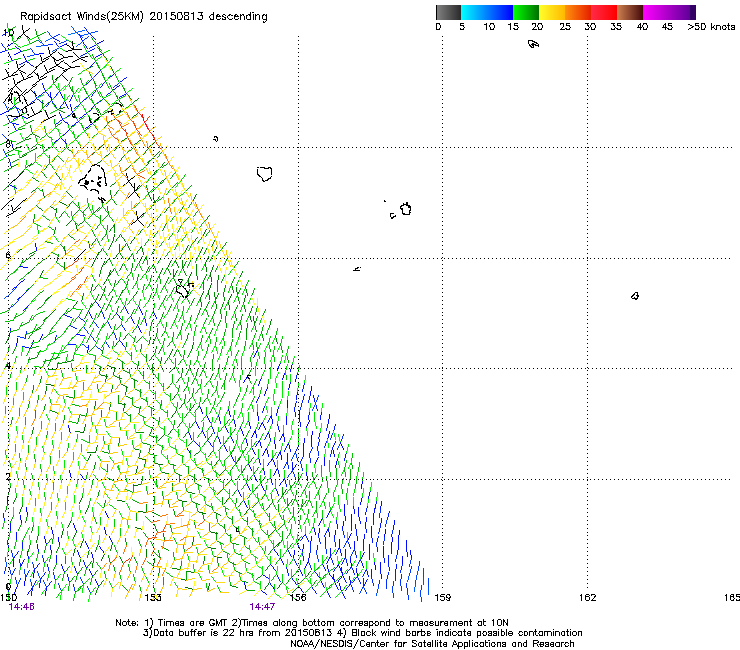Image resolution: width=740 pixels, height=650 pixels.
Task: Click the '15' legend scale label
Action: click(x=513, y=27)
